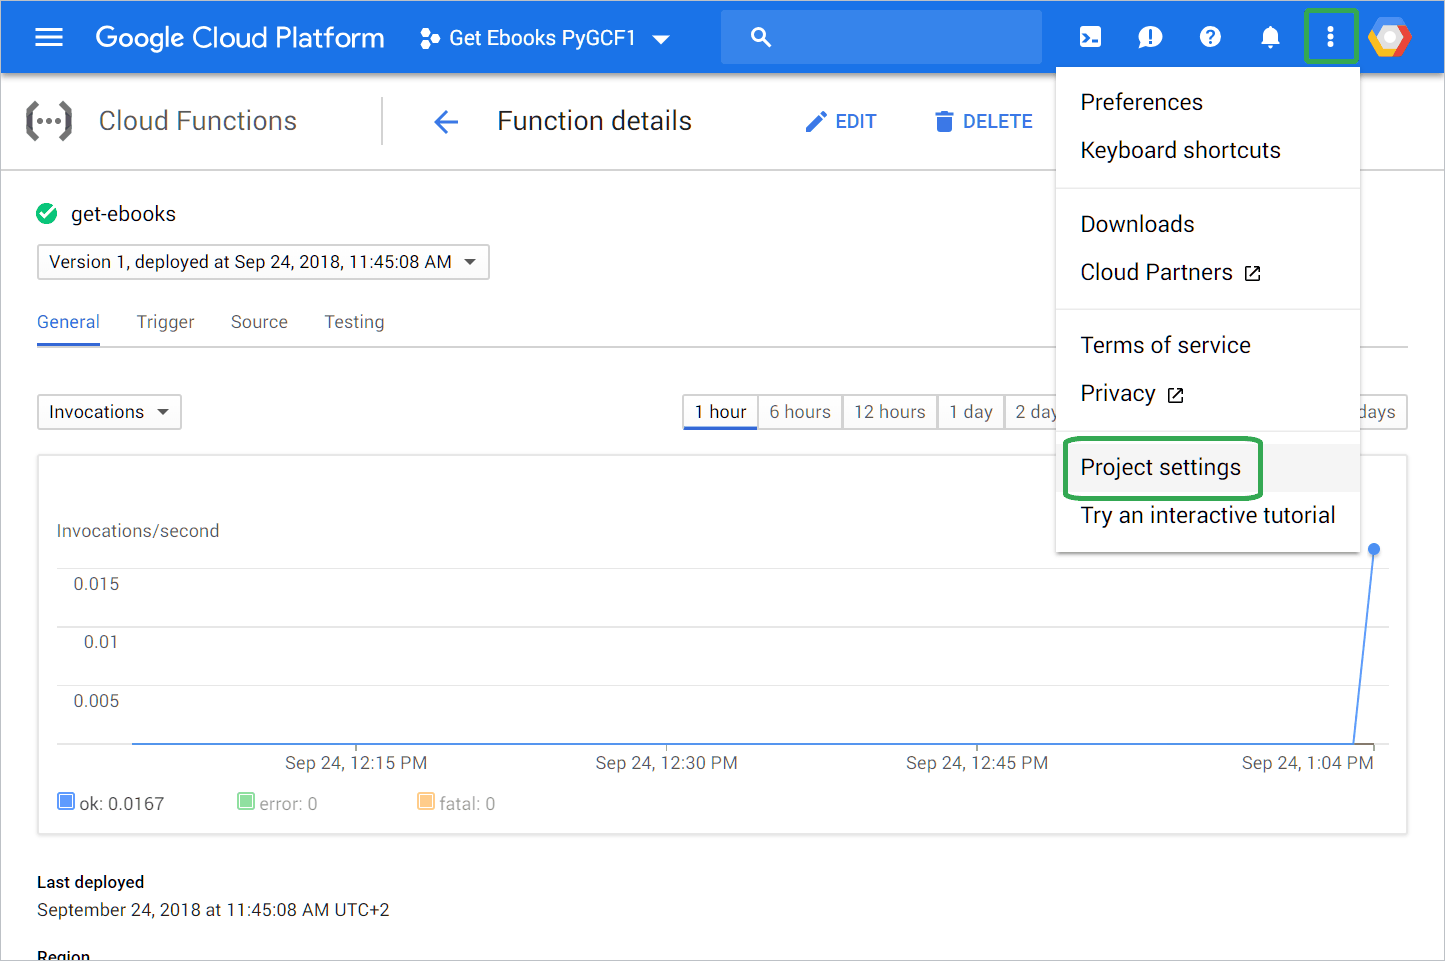1445x961 pixels.
Task: Select the 6 hours time range
Action: 800,412
